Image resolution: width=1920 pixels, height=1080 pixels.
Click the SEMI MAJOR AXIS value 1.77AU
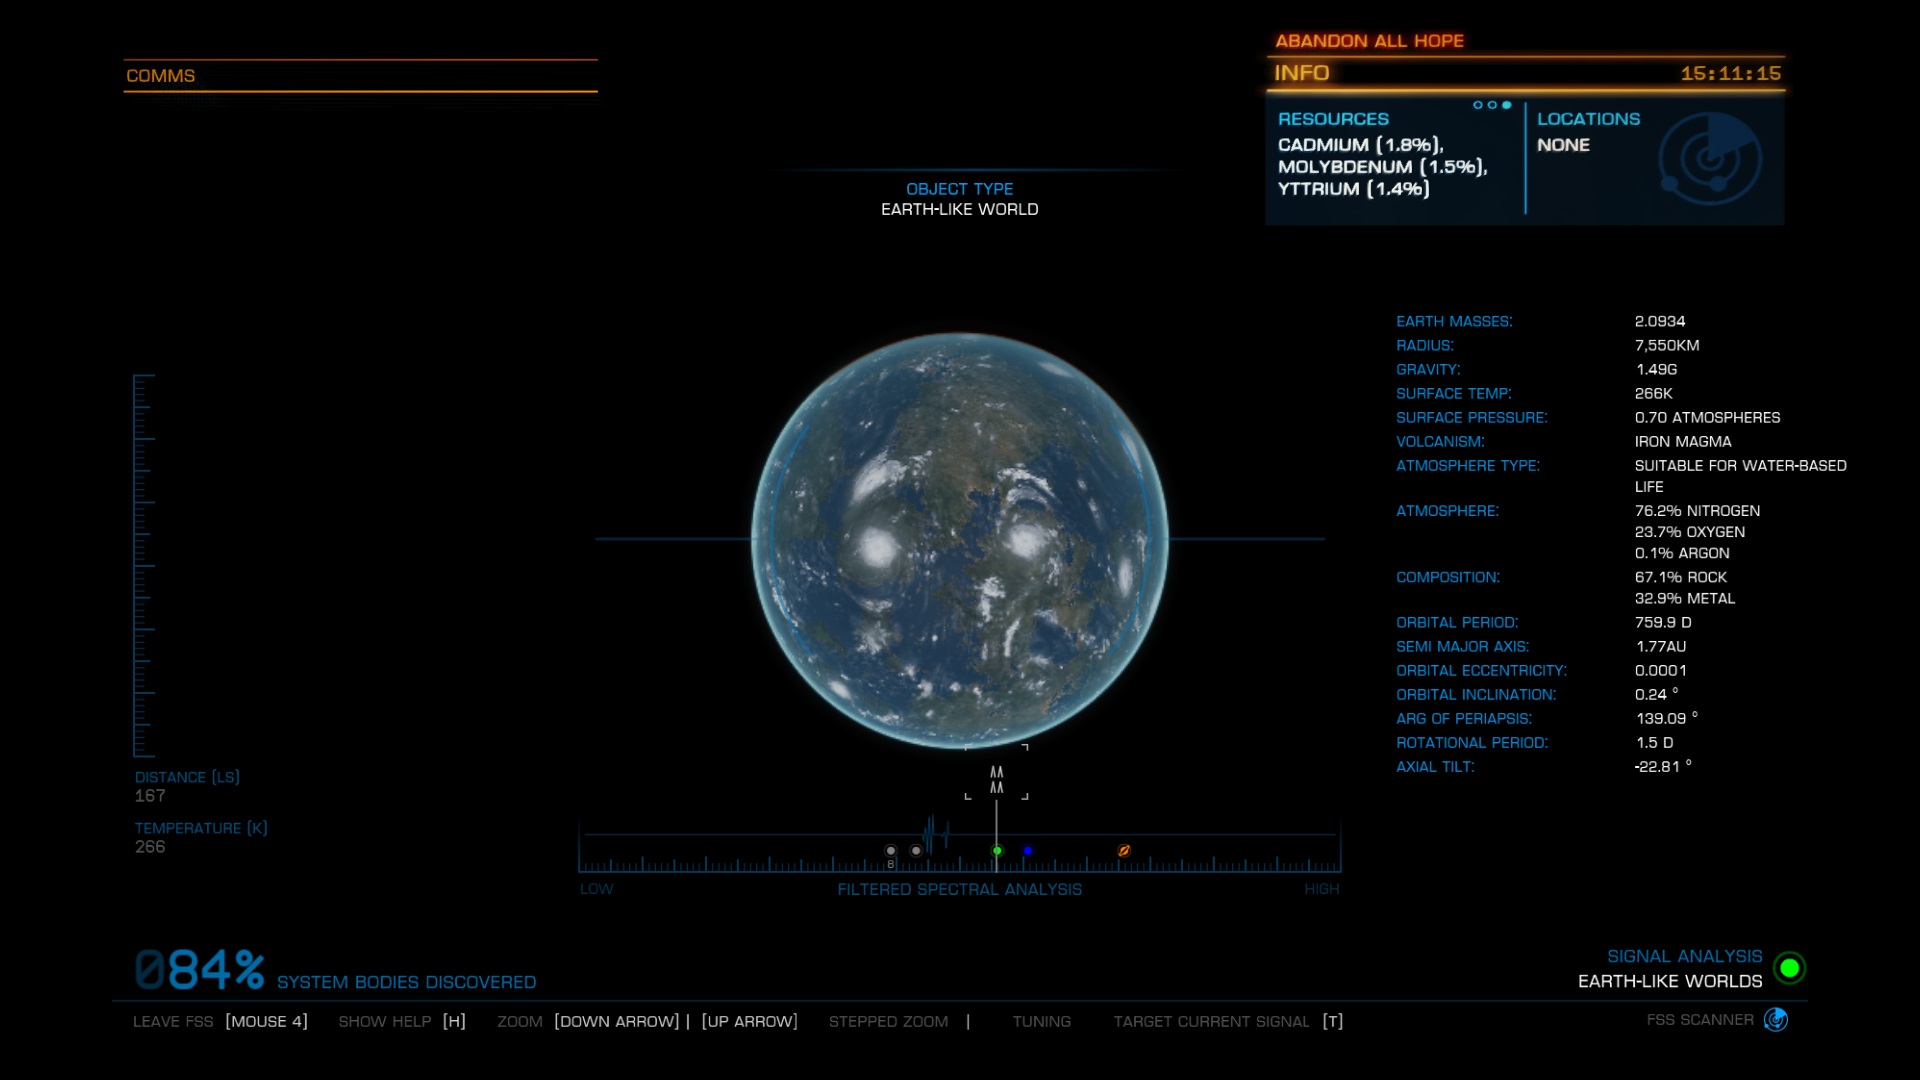point(1661,646)
